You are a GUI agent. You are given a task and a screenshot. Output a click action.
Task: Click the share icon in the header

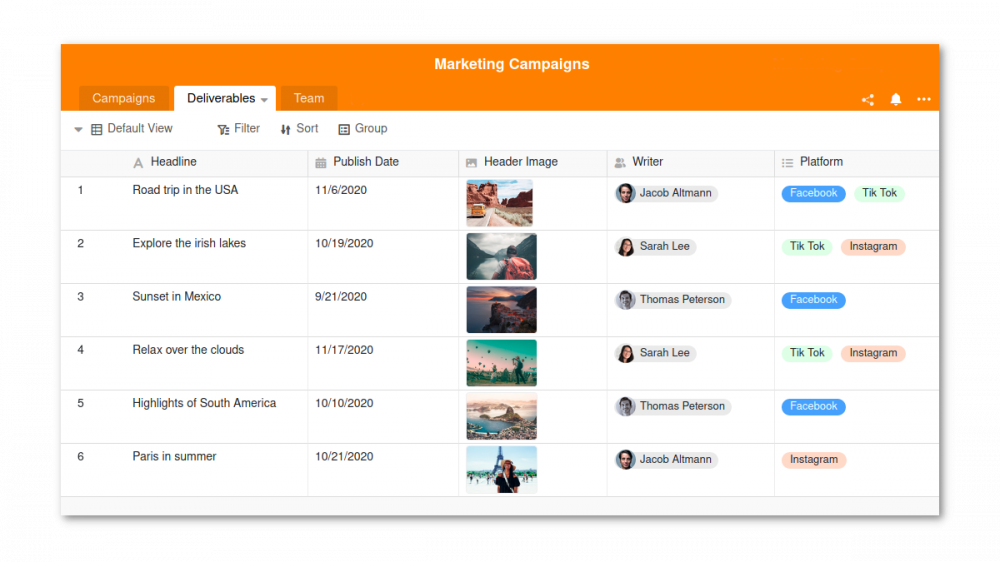(867, 100)
